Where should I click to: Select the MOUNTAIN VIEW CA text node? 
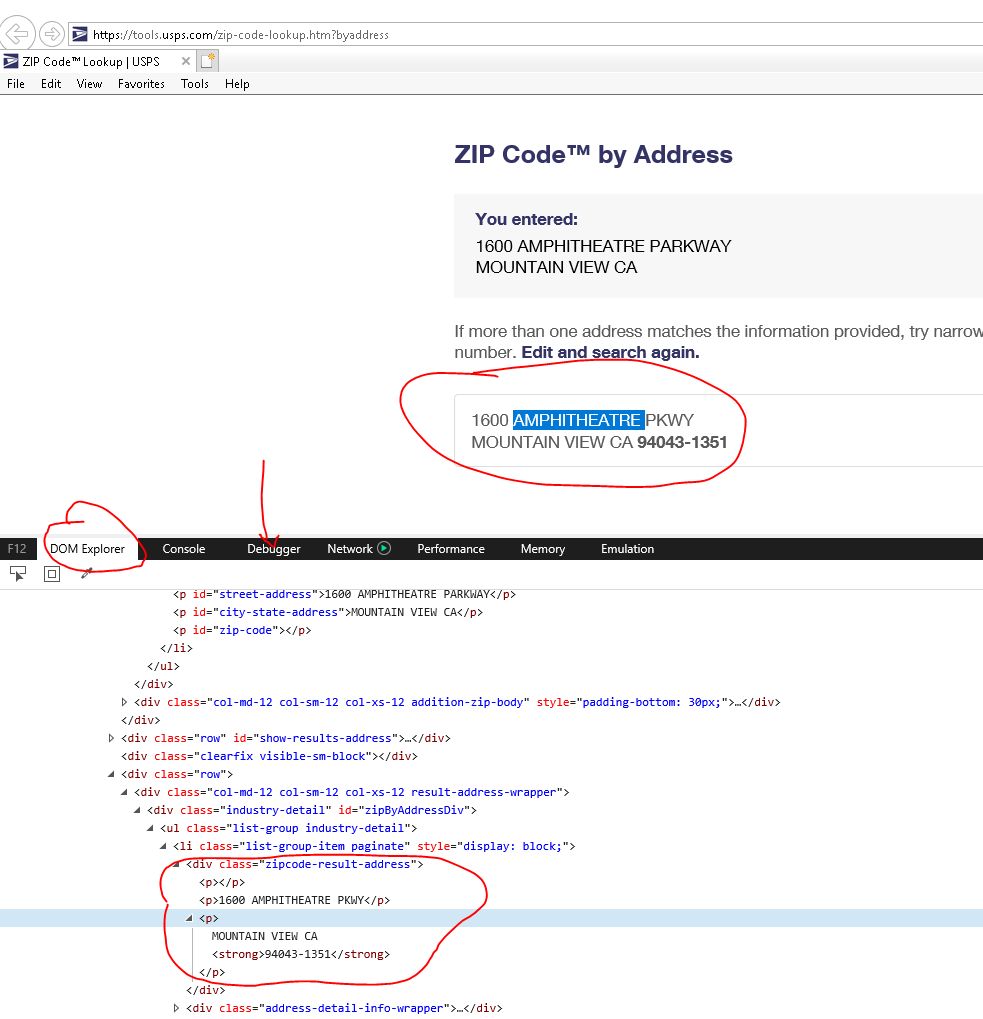click(x=264, y=936)
